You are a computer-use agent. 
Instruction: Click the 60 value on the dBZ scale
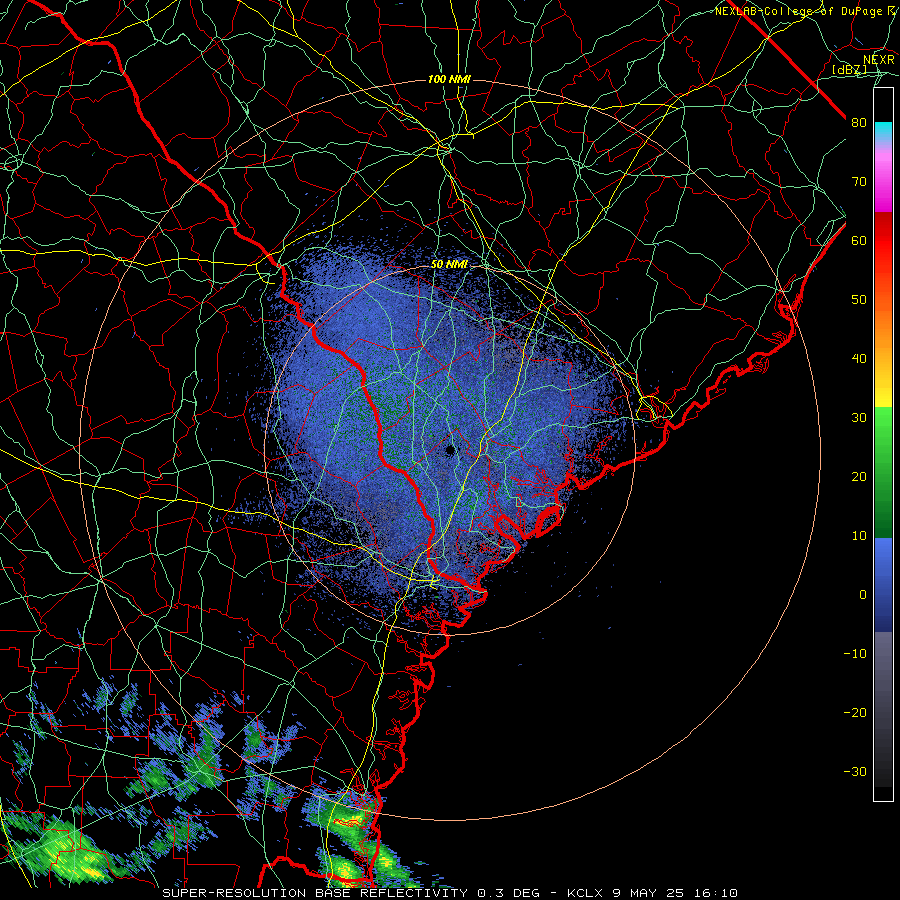[x=859, y=240]
